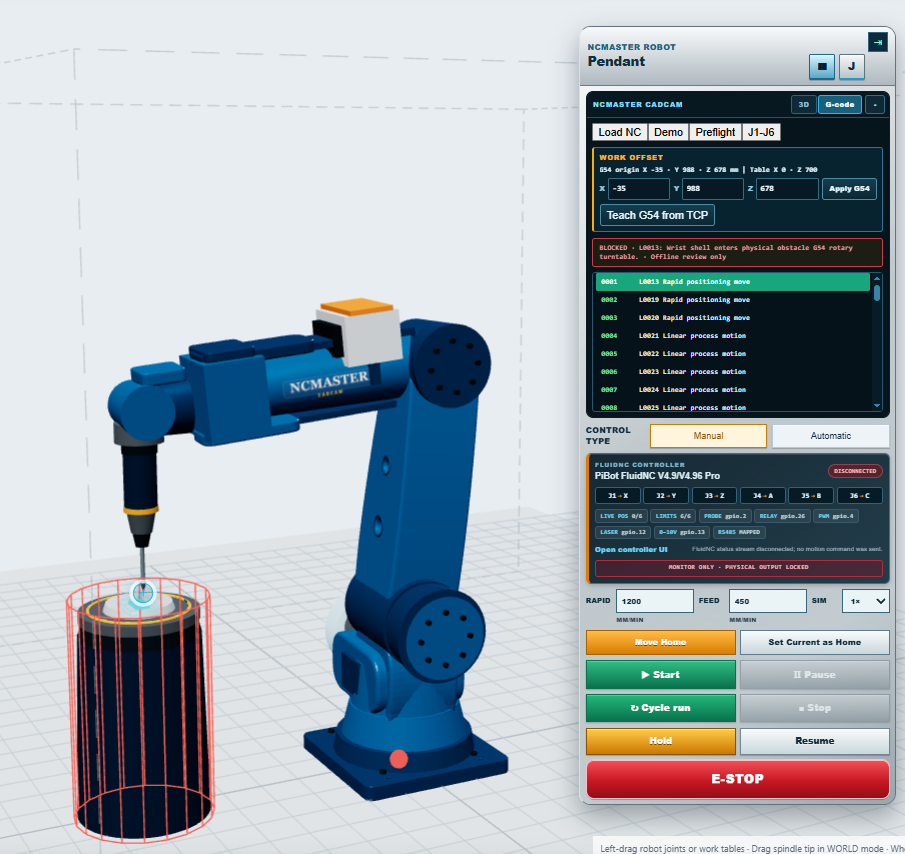Click the PROBE gpio.2 chip
Screen dimensions: 905x854
pos(725,516)
